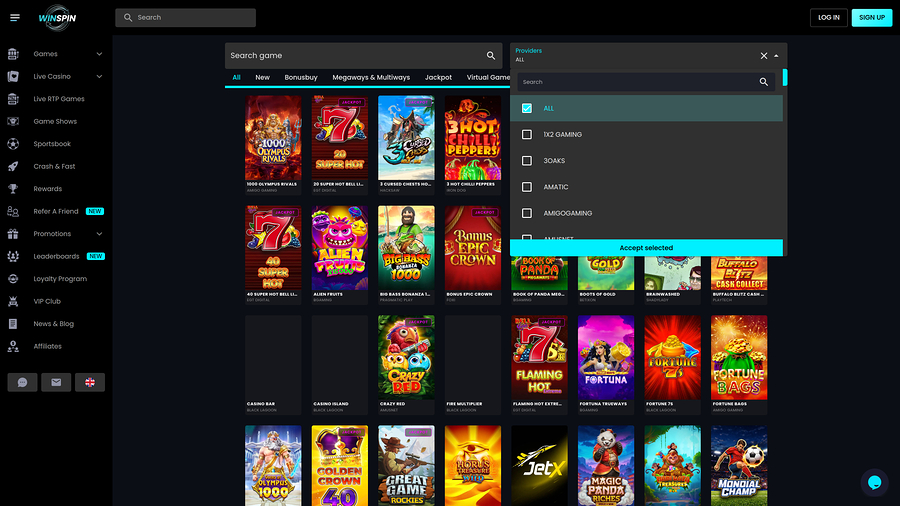
Task: Open the Big Bass Bonanza 1000 game
Action: [406, 248]
